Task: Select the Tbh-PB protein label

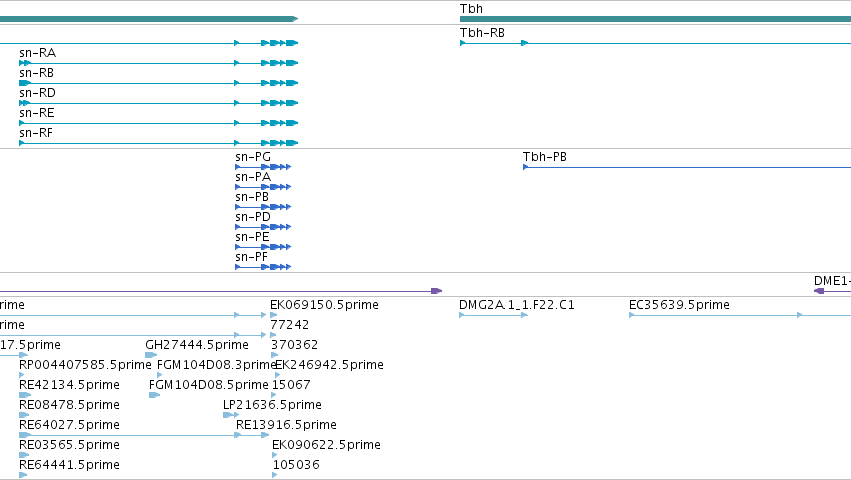Action: point(544,157)
